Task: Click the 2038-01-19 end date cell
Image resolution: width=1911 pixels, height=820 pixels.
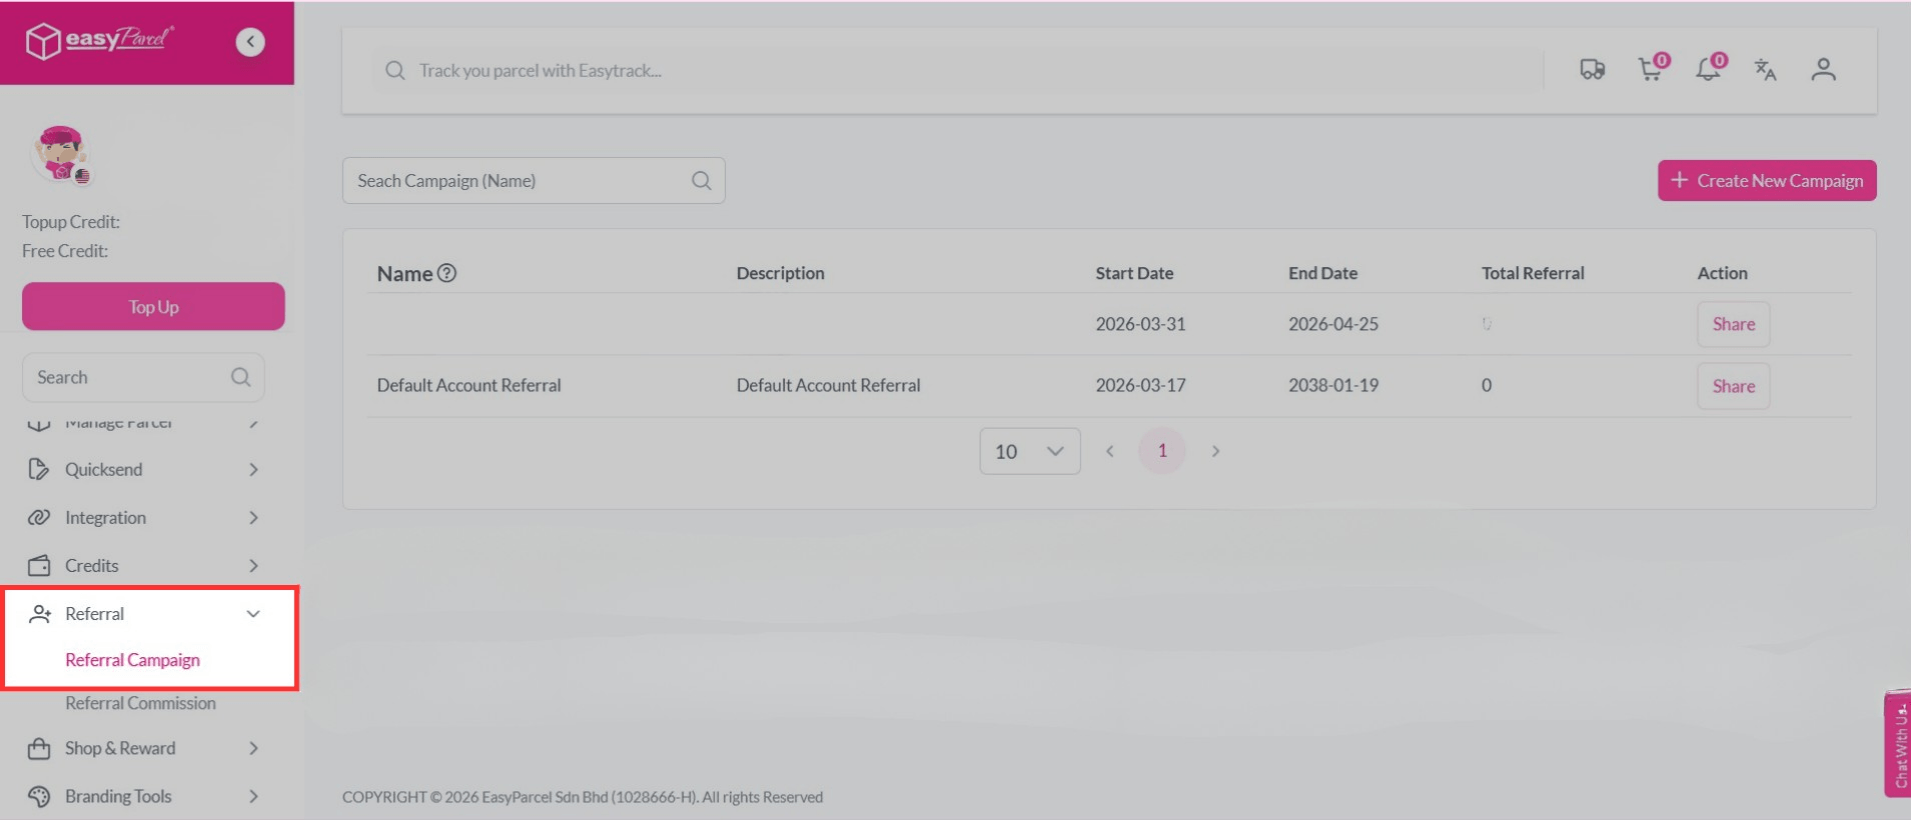Action: point(1333,385)
